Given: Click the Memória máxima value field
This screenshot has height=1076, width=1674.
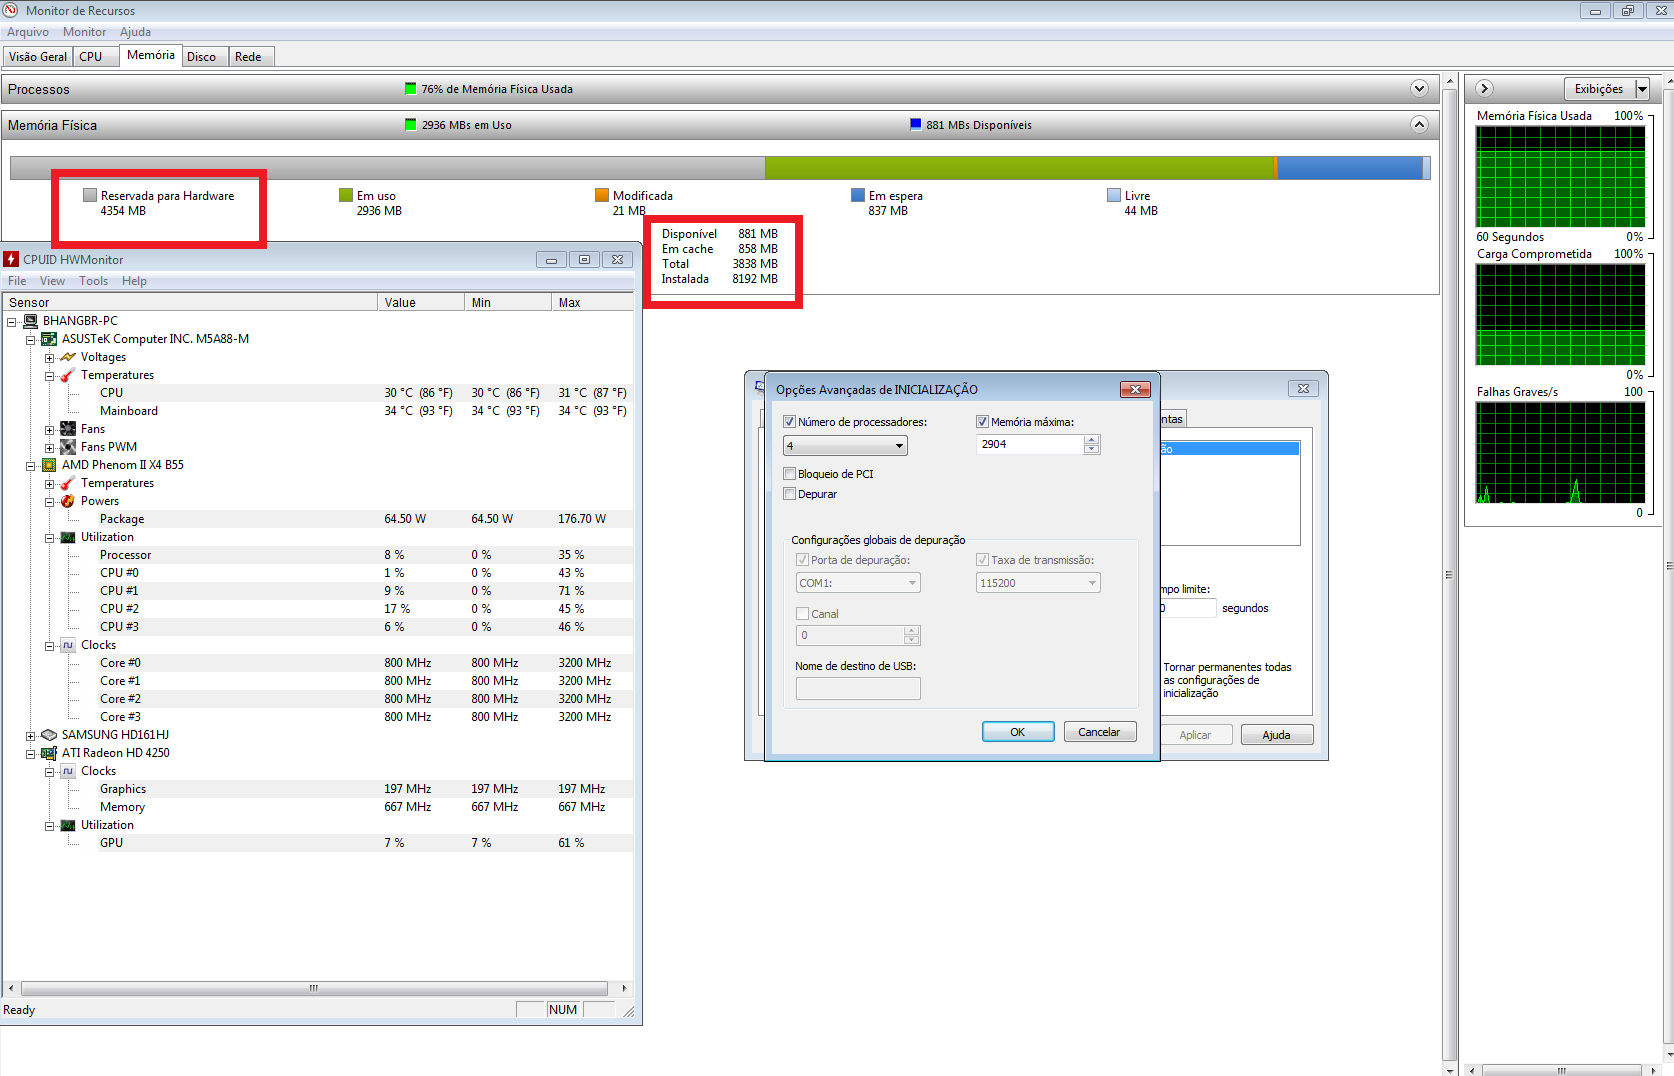Looking at the screenshot, I should coord(1030,444).
